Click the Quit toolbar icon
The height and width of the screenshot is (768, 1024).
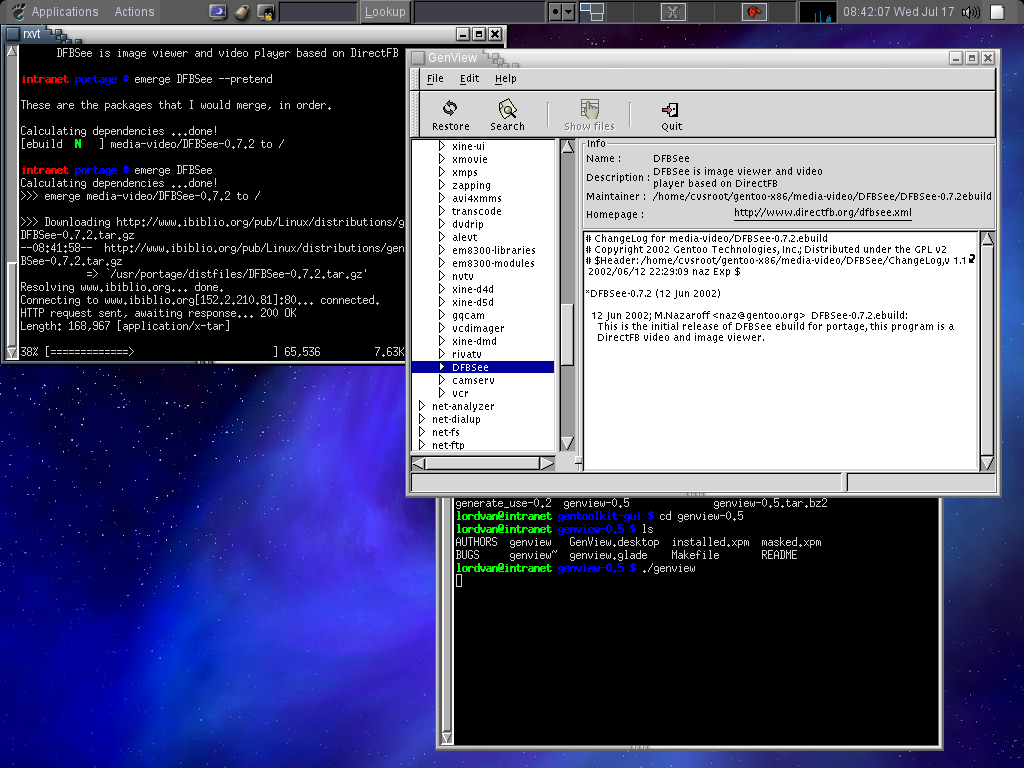(x=671, y=109)
